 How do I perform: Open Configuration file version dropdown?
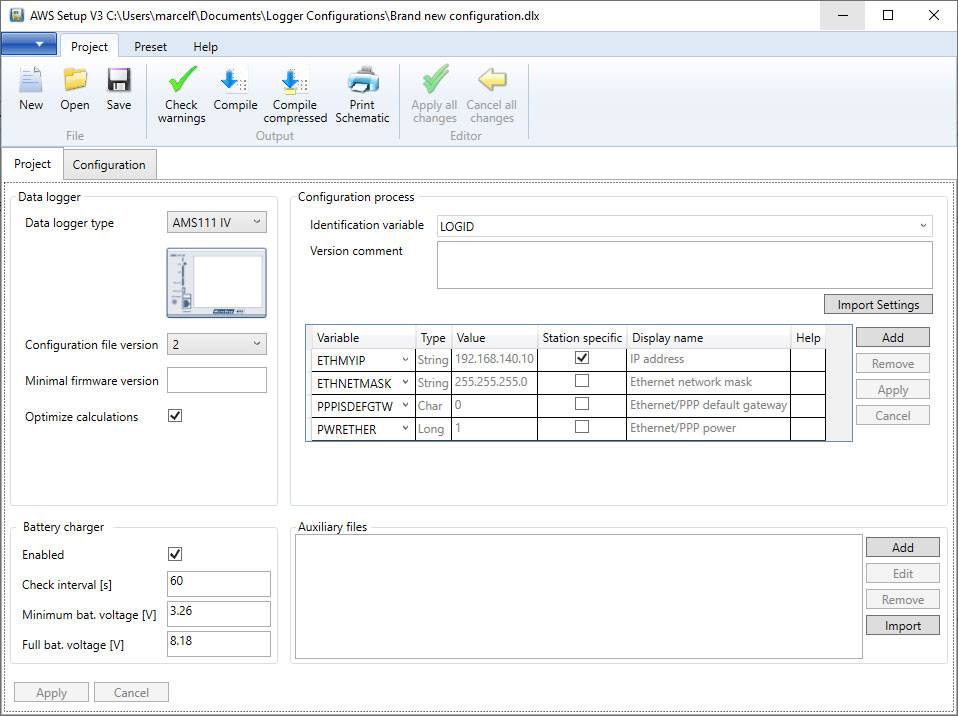(x=217, y=345)
